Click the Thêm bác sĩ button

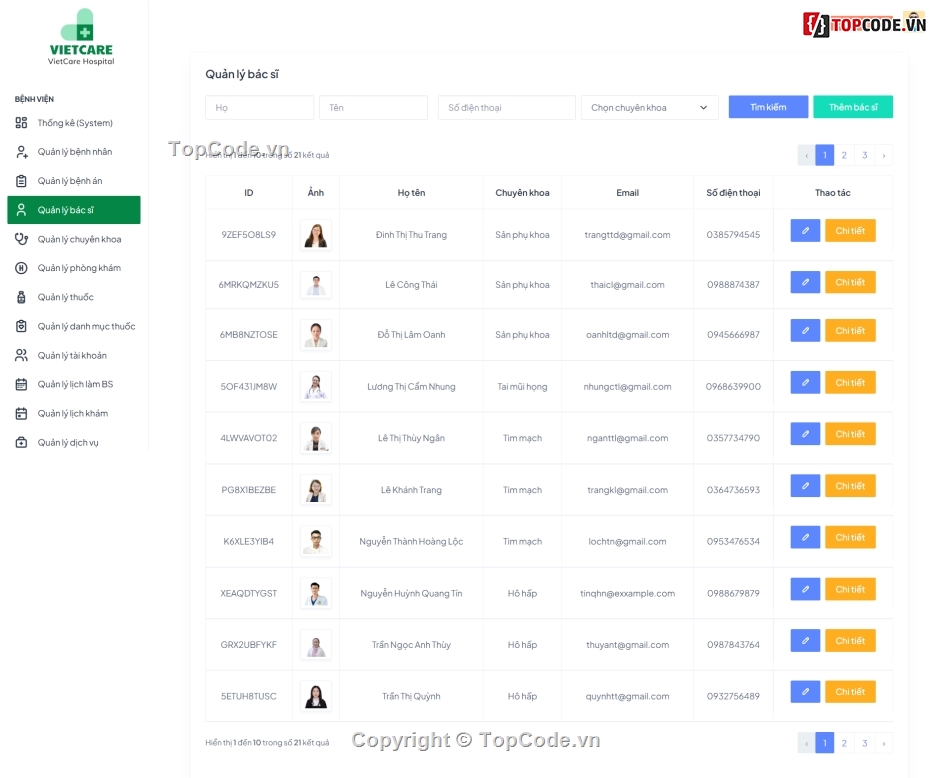coord(853,106)
